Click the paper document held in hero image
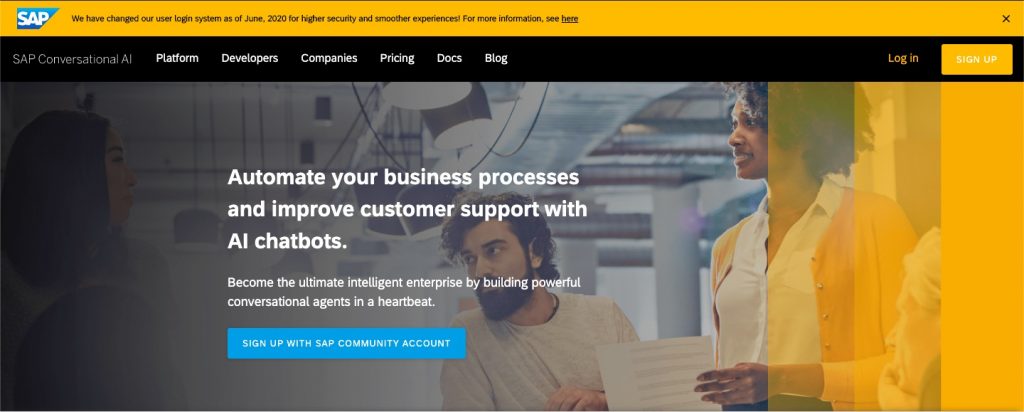 (x=655, y=372)
